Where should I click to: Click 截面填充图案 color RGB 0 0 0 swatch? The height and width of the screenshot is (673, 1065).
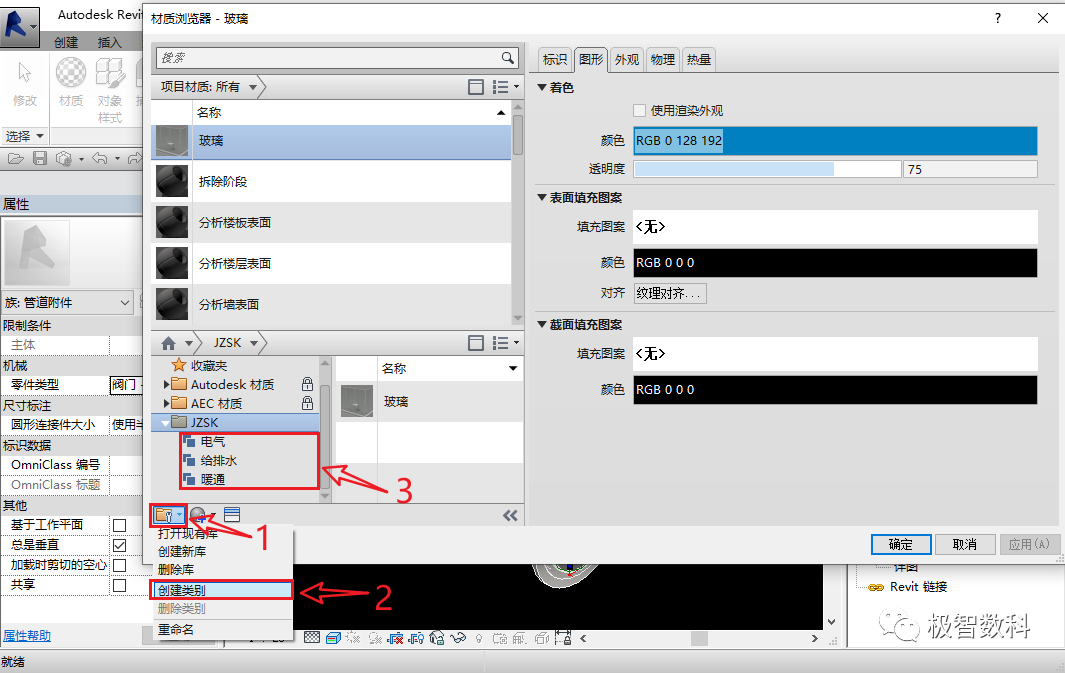[x=835, y=390]
